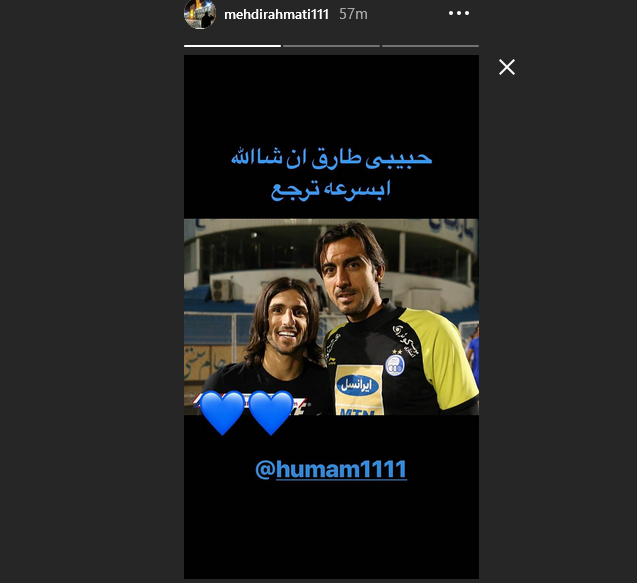Image resolution: width=637 pixels, height=583 pixels.
Task: Open the @humam1111 mention link
Action: coord(331,470)
